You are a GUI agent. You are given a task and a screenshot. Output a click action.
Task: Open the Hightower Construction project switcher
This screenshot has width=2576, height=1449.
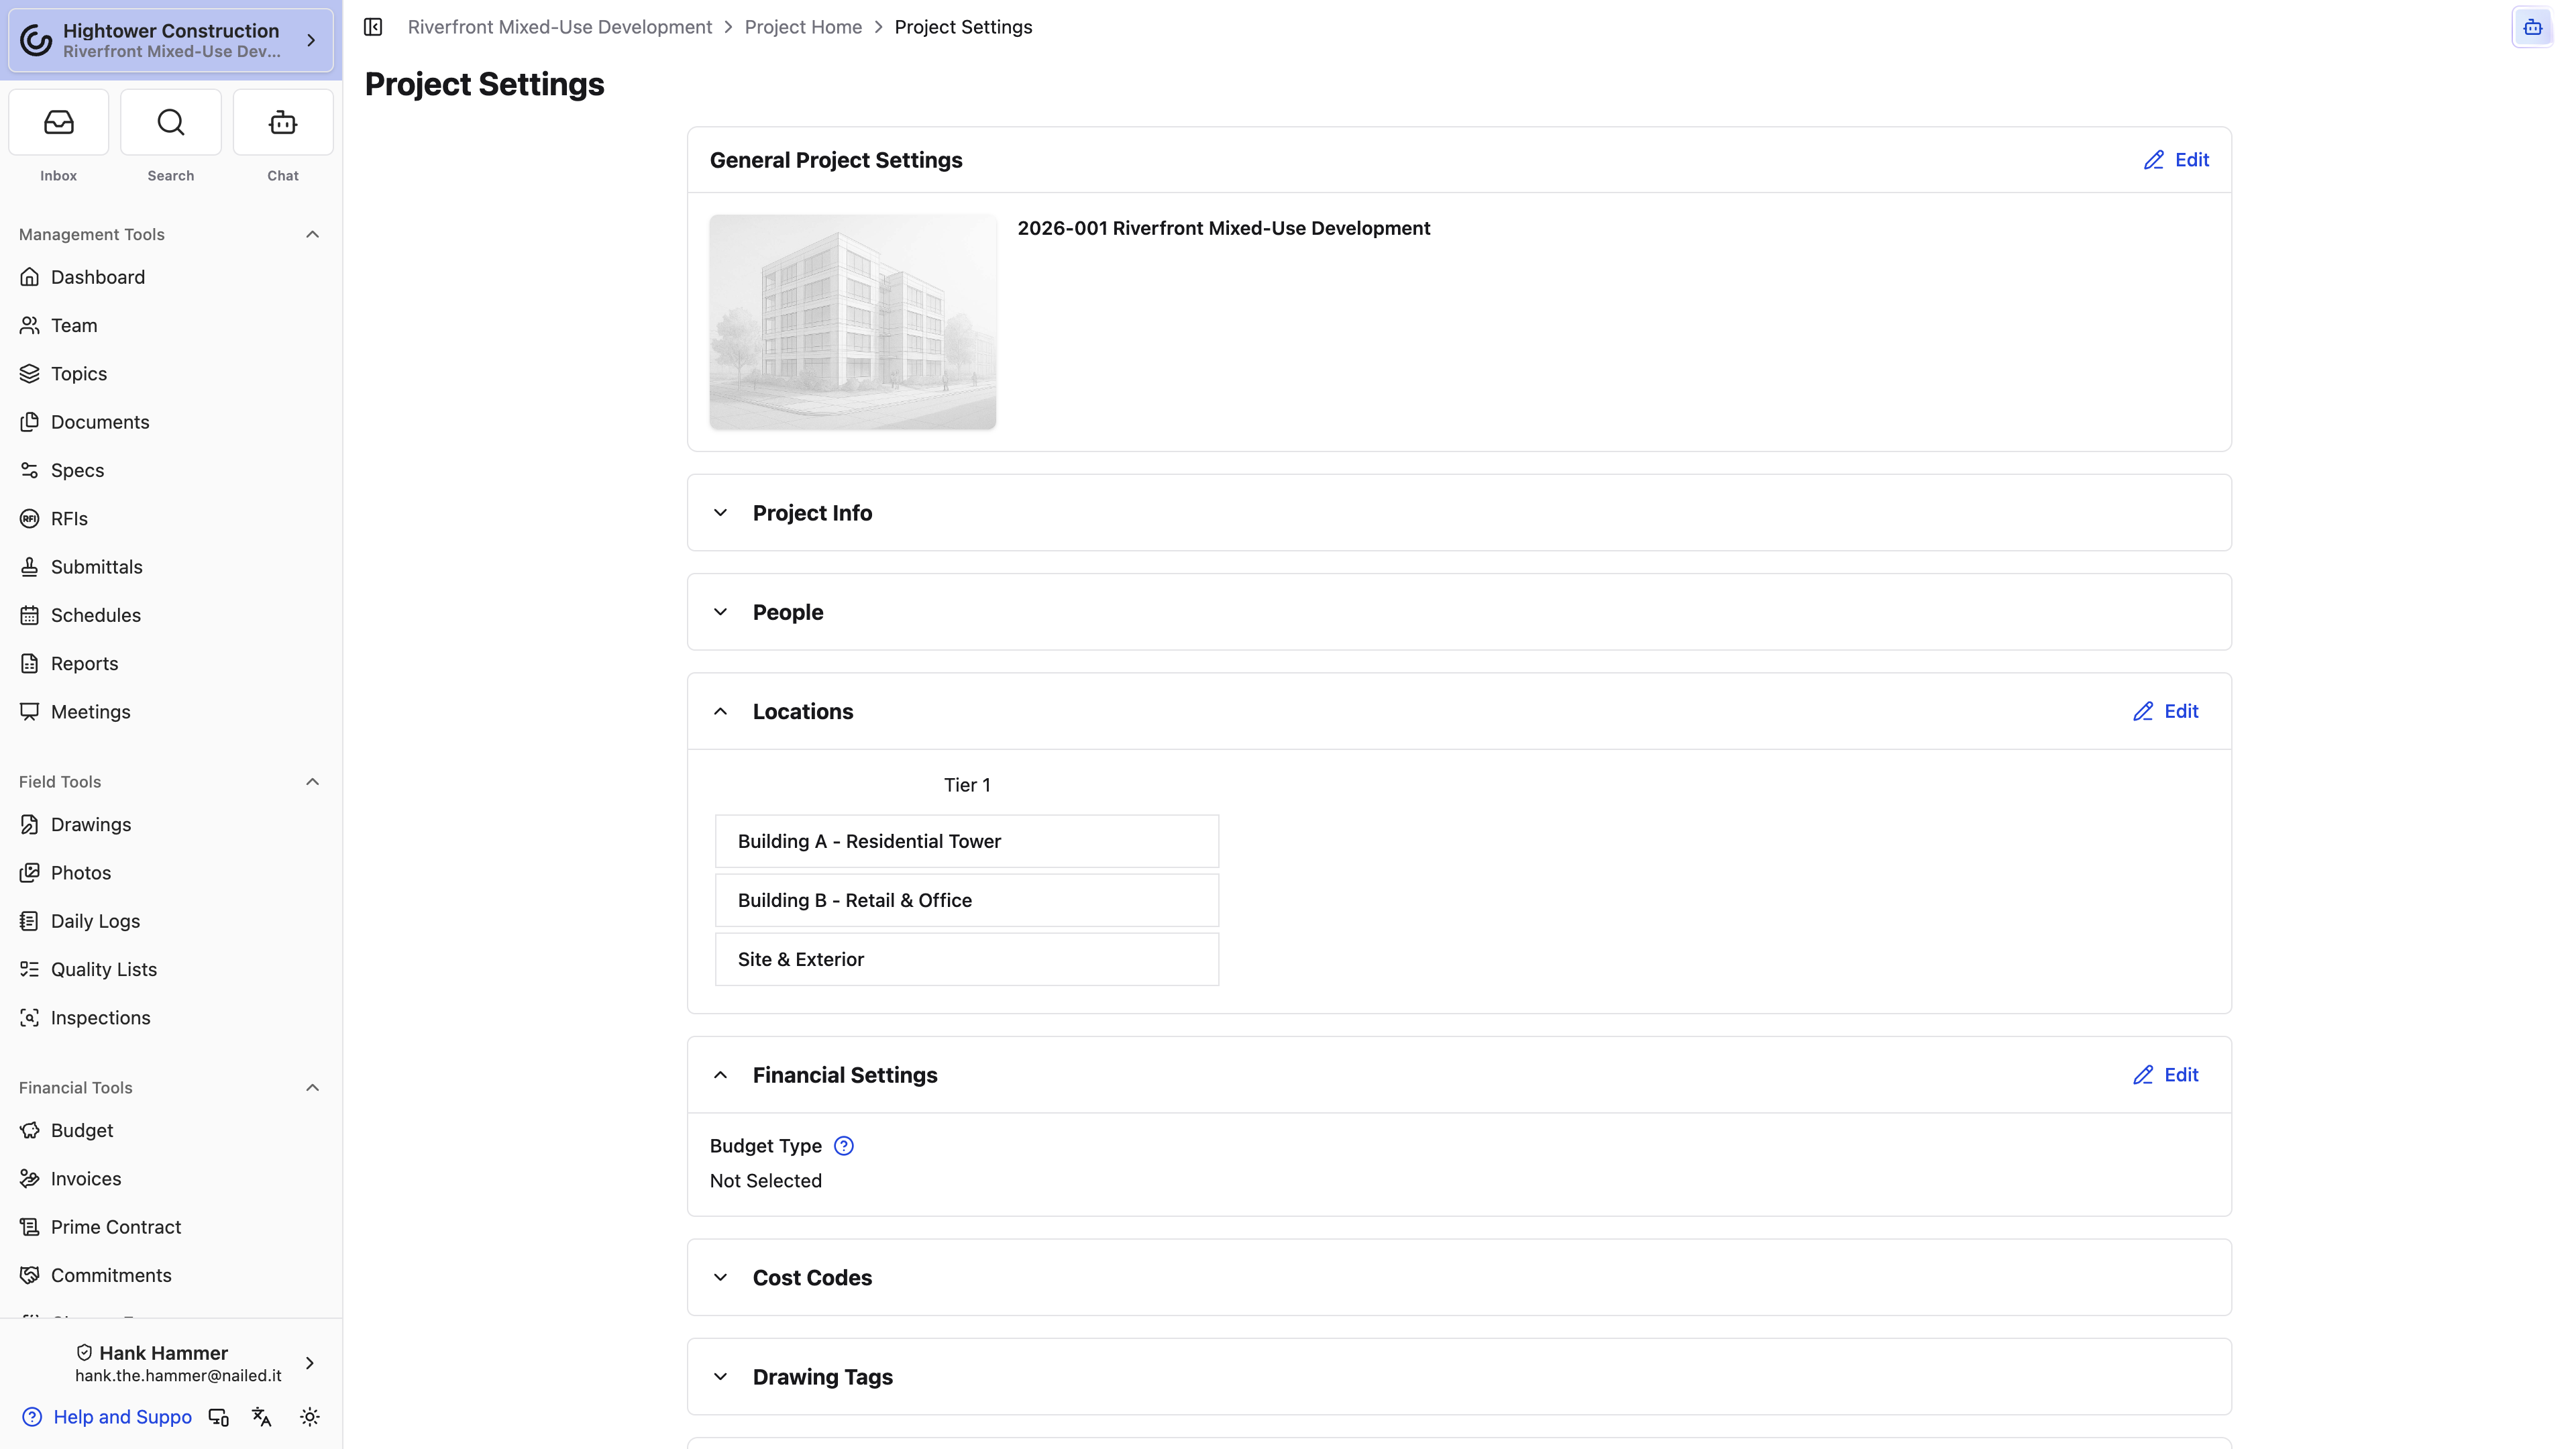coord(171,40)
